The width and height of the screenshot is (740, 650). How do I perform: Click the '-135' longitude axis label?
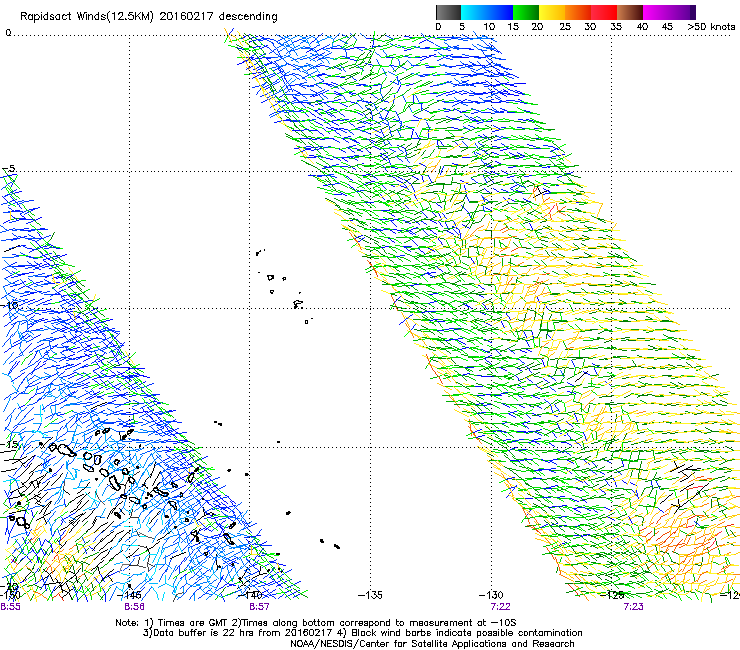[x=370, y=595]
